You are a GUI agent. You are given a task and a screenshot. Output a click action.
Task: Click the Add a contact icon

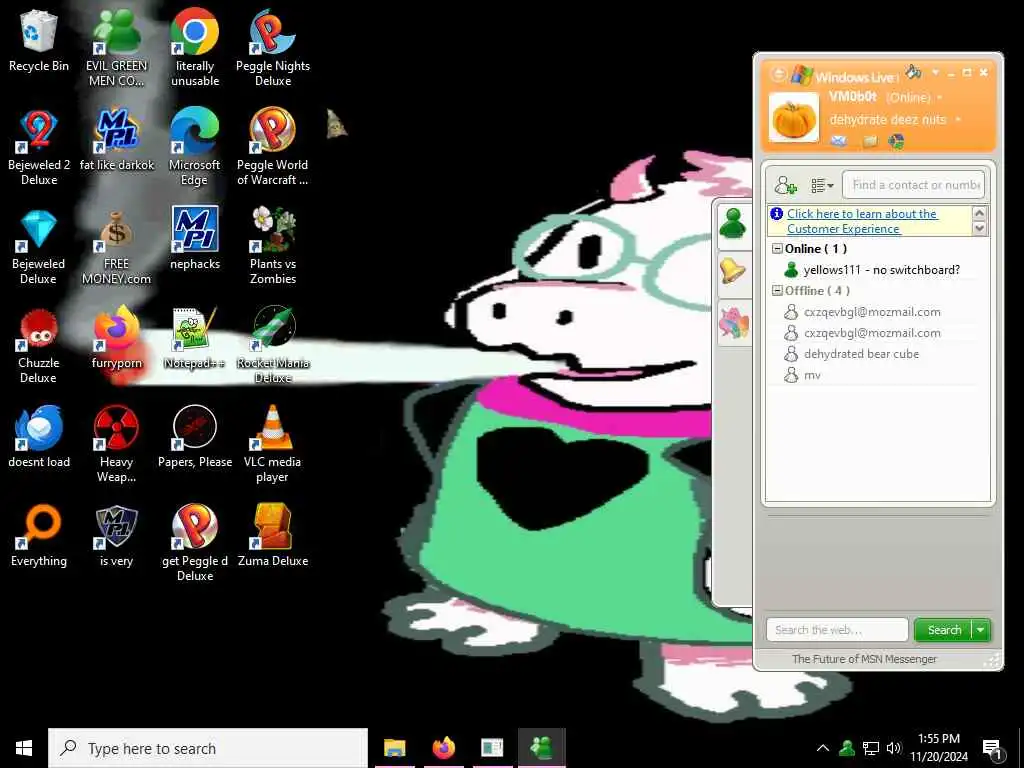coord(786,185)
